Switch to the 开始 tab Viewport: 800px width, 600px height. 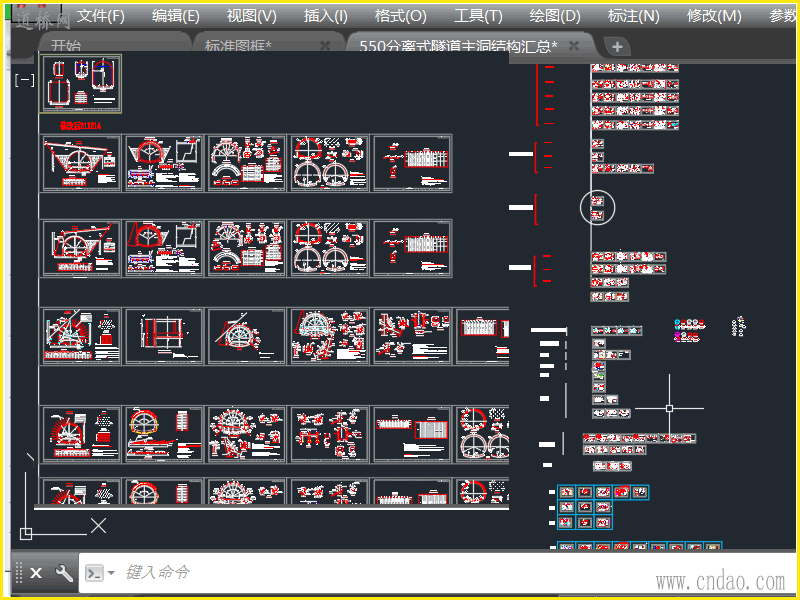(67, 46)
